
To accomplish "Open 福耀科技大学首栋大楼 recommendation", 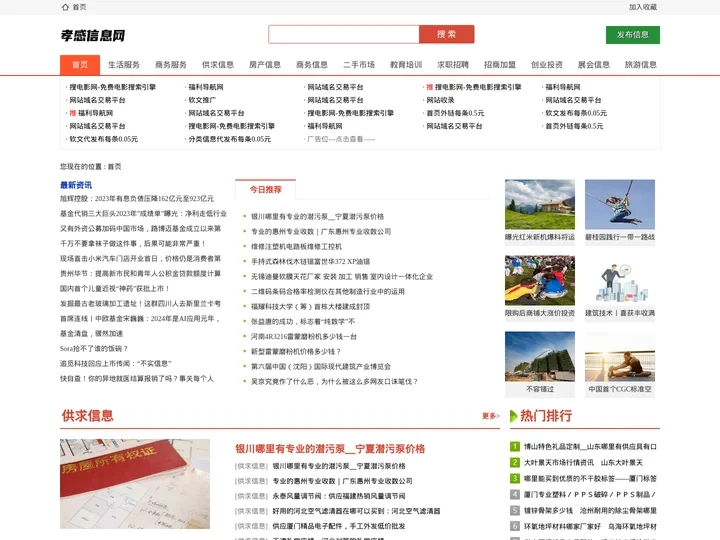I will click(x=310, y=307).
